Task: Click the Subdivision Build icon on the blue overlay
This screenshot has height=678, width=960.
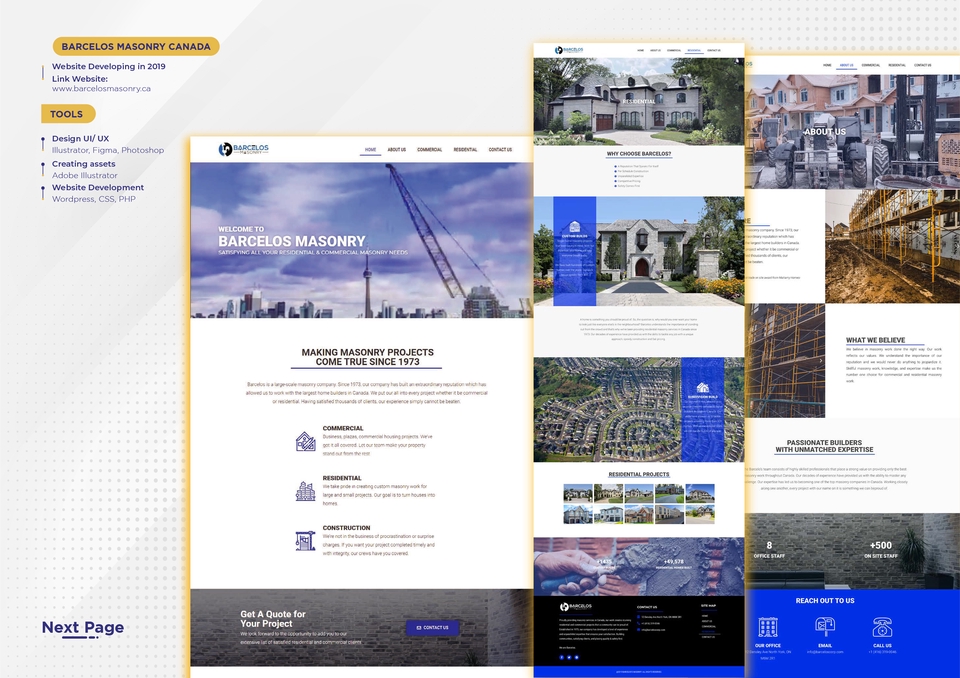Action: [x=703, y=388]
